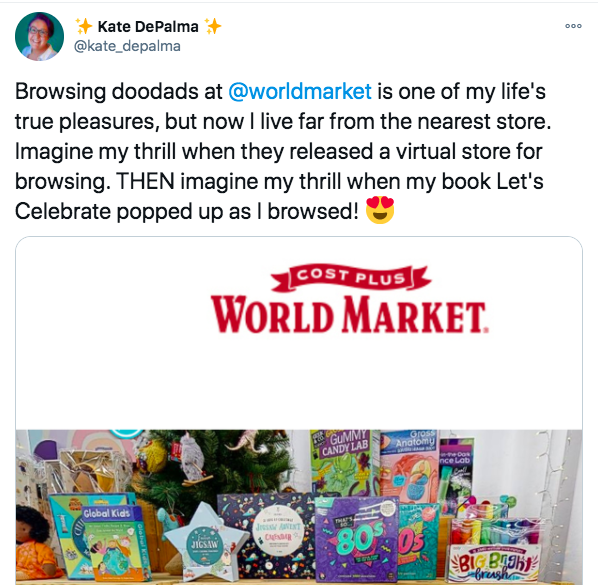The width and height of the screenshot is (598, 585).
Task: Click the doll at photo's left edge
Action: 35,543
